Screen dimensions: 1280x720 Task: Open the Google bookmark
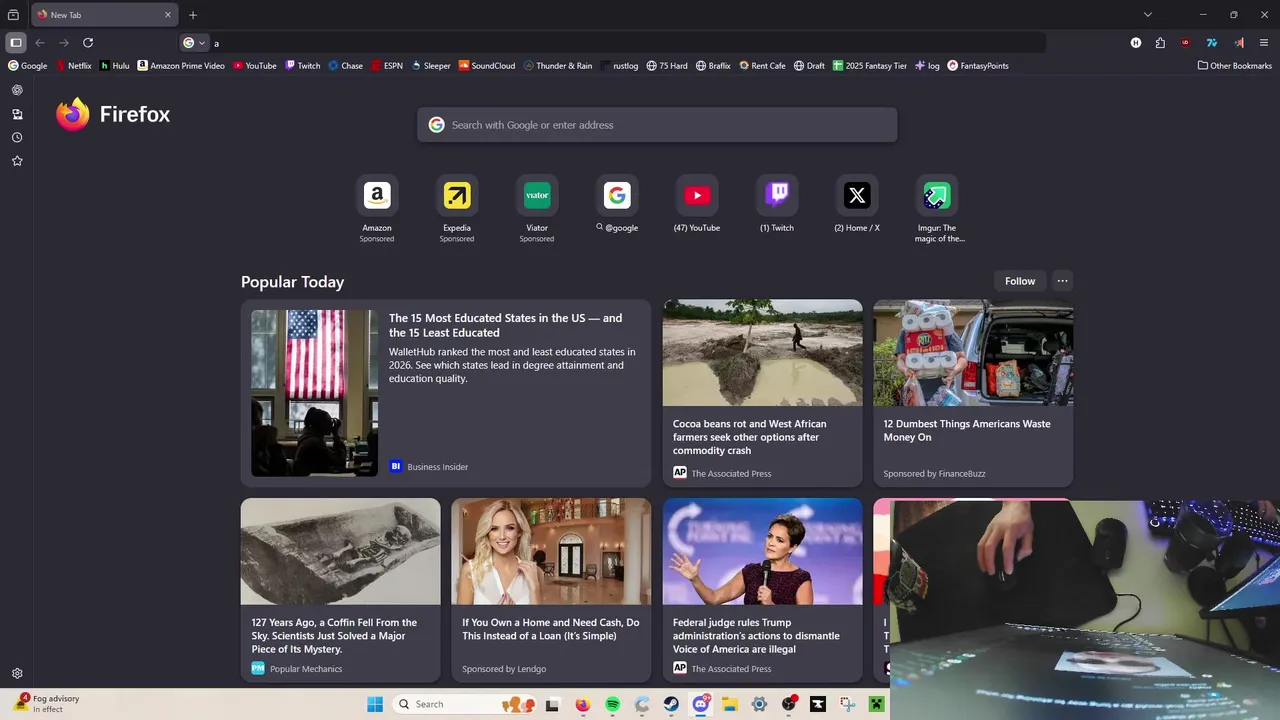28,66
